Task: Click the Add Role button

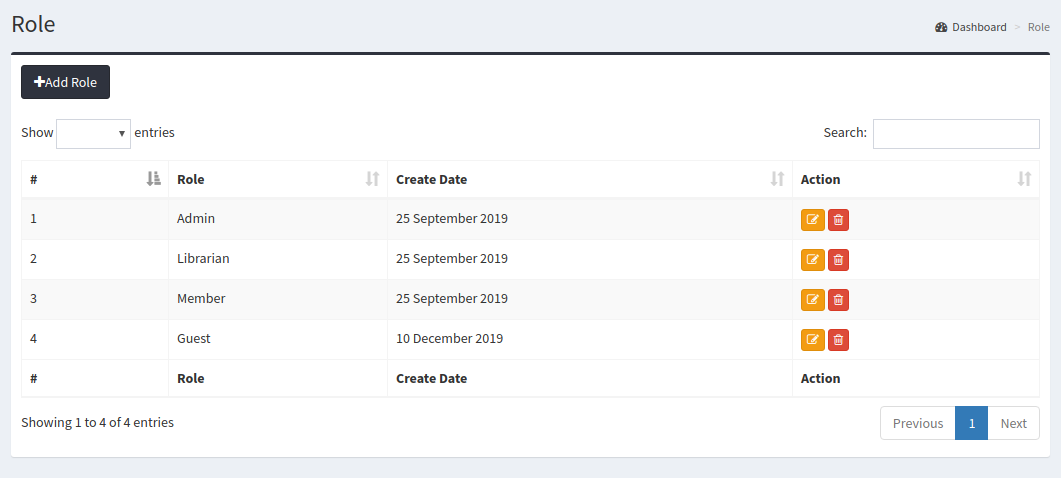Action: 66,82
